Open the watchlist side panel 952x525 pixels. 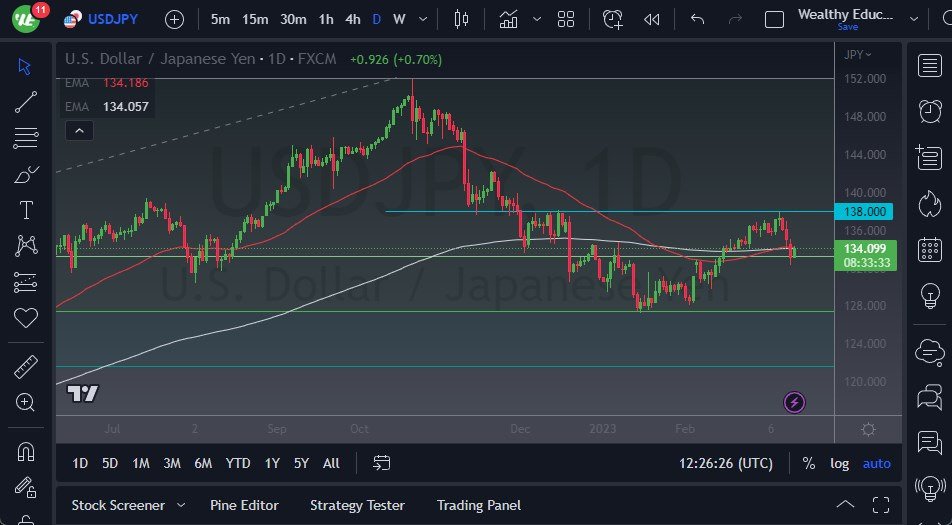(929, 65)
